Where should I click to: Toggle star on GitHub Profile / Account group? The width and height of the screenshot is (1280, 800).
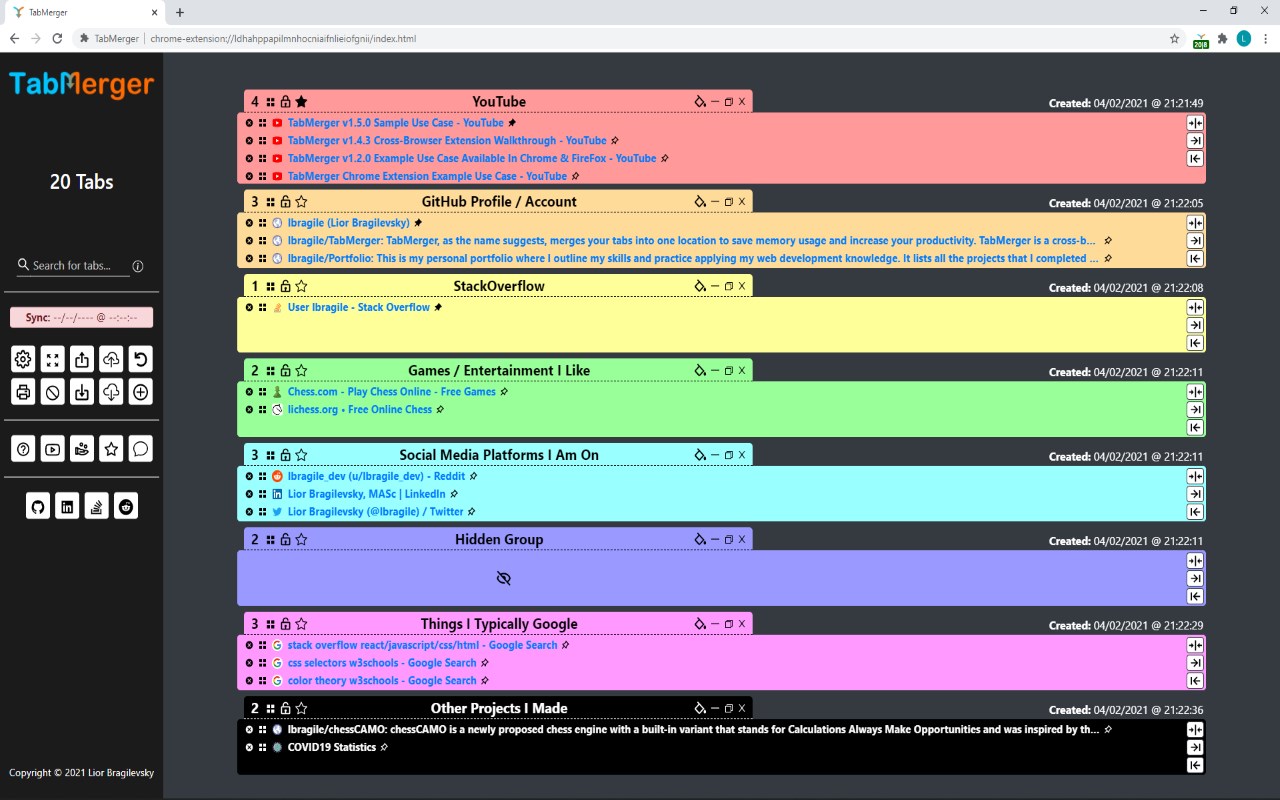tap(301, 202)
